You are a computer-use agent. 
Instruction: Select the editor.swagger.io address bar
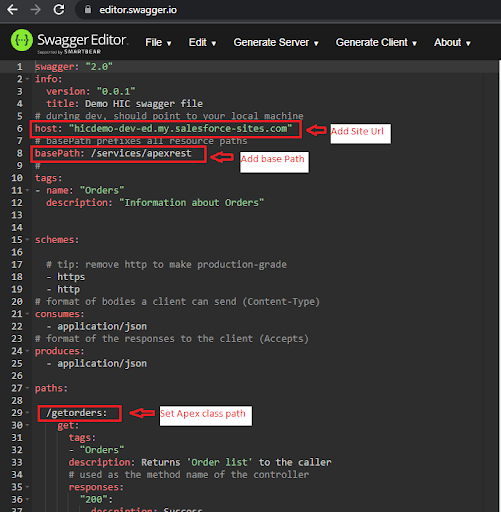(x=138, y=10)
